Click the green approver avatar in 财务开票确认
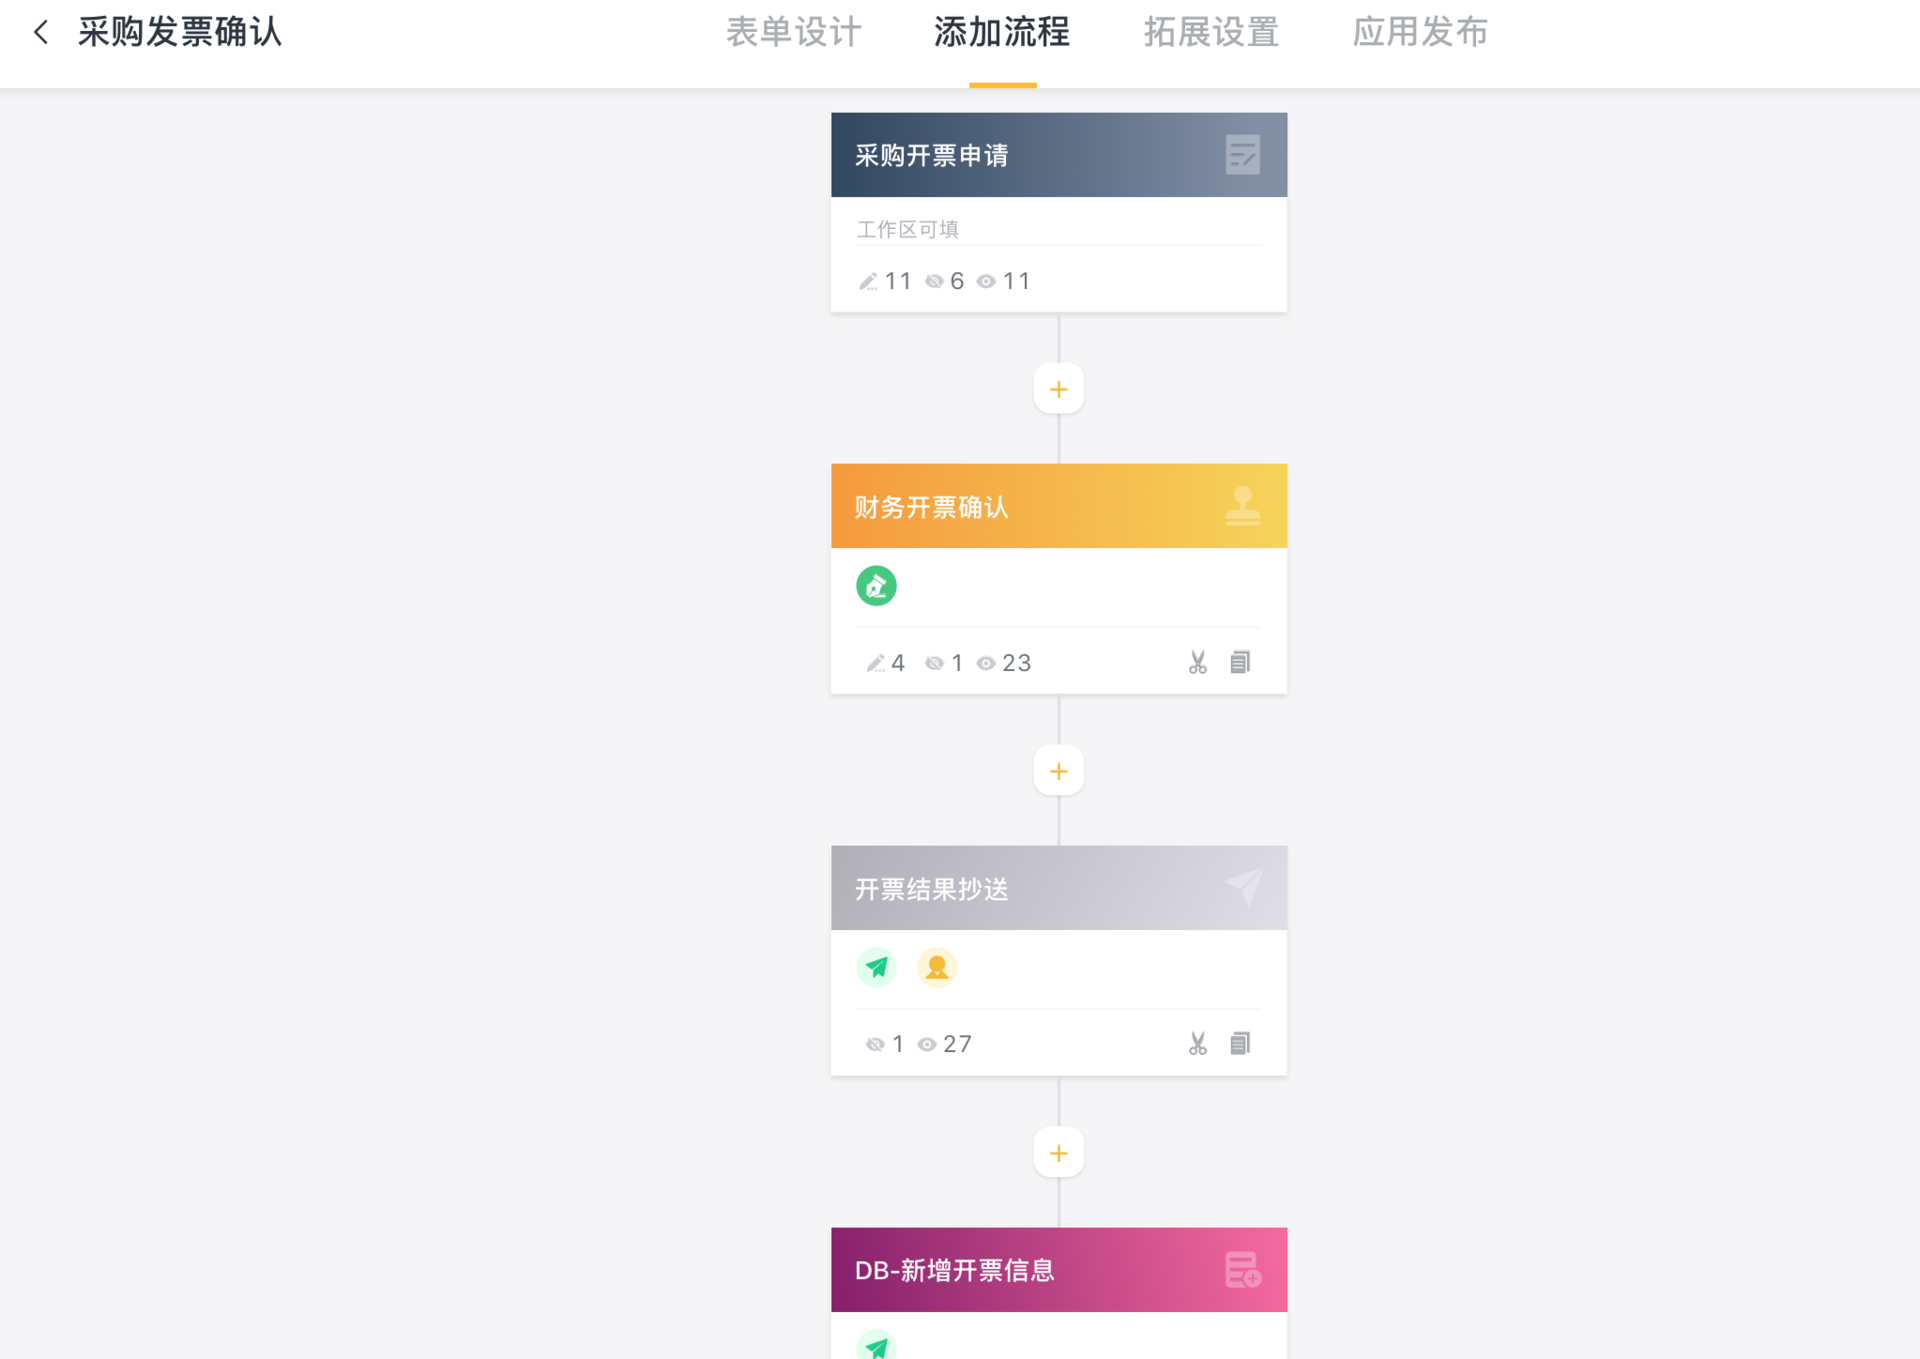This screenshot has height=1359, width=1920. [876, 586]
